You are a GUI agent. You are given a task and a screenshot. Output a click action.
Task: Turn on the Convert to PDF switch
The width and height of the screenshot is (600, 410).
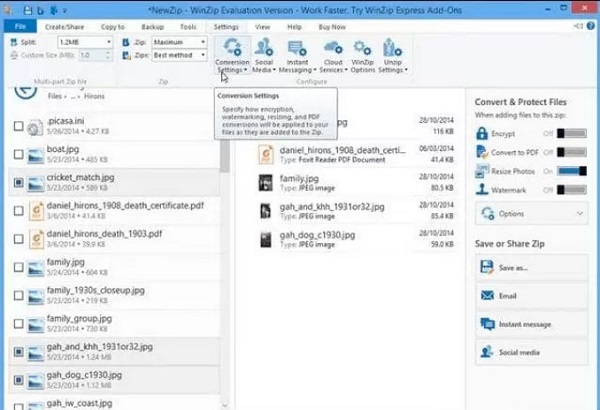click(x=572, y=152)
